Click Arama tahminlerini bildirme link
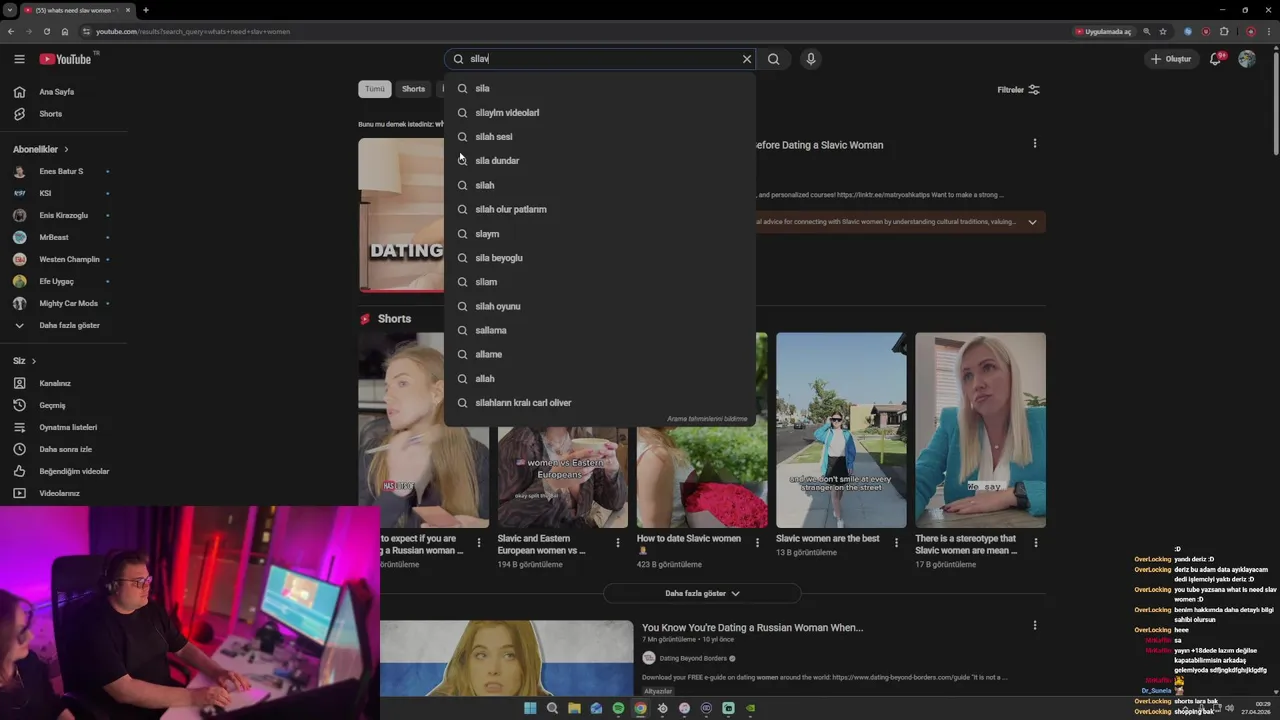Image resolution: width=1280 pixels, height=720 pixels. click(x=707, y=419)
